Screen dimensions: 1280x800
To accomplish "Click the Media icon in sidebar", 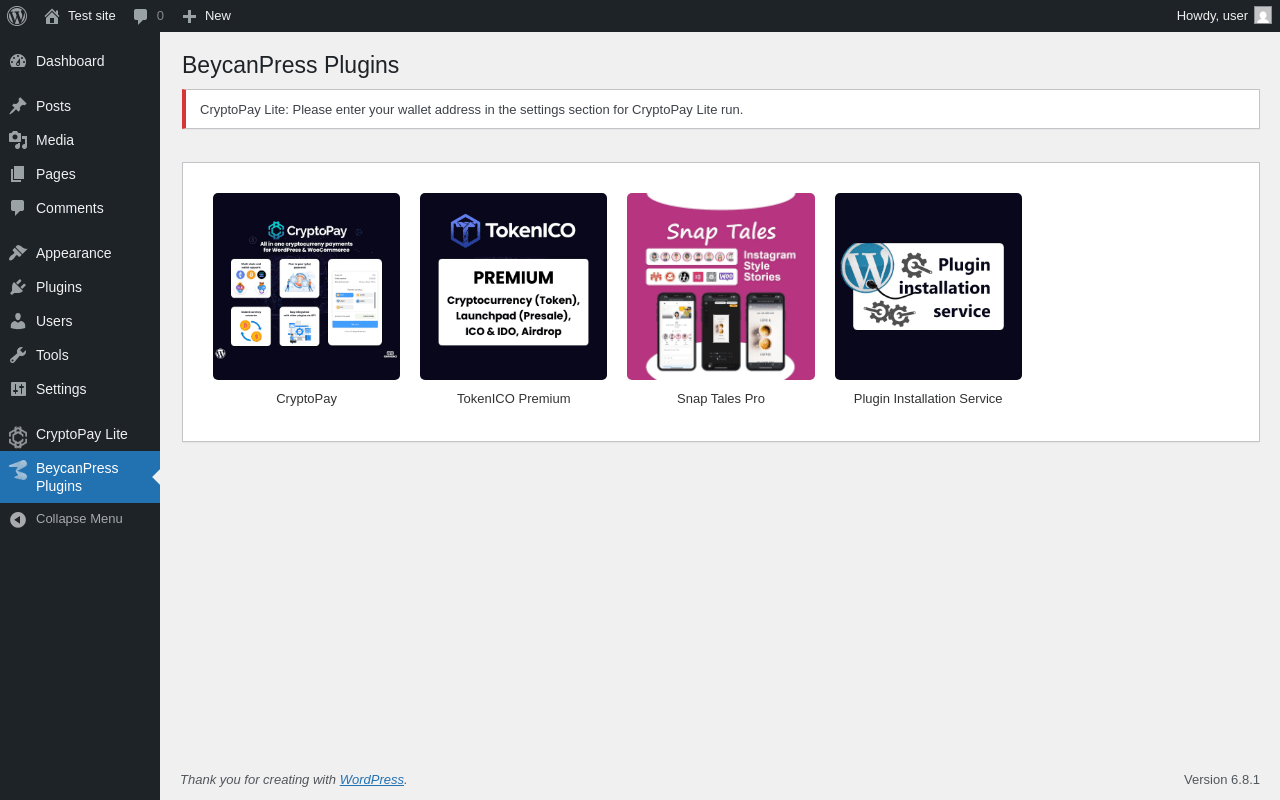I will pyautogui.click(x=18, y=140).
